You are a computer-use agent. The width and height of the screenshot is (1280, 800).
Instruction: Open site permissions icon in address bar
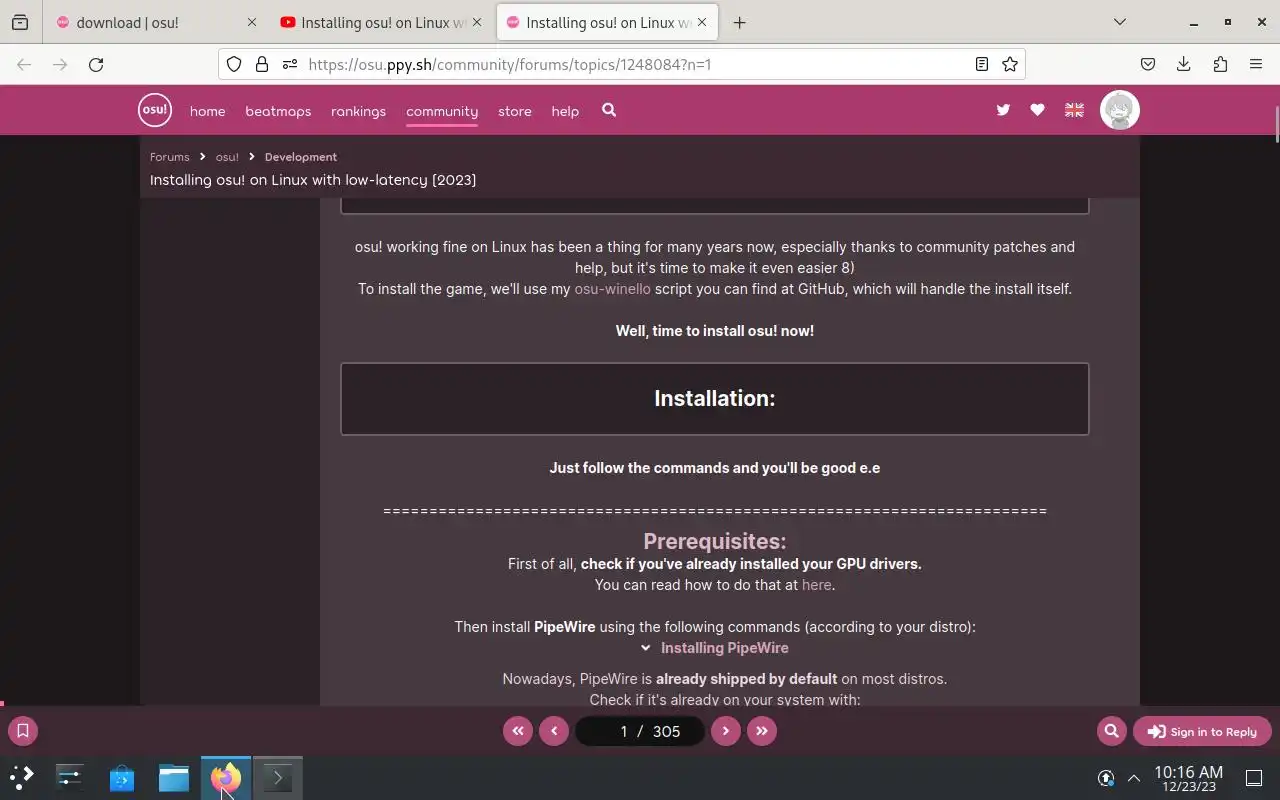pos(290,64)
